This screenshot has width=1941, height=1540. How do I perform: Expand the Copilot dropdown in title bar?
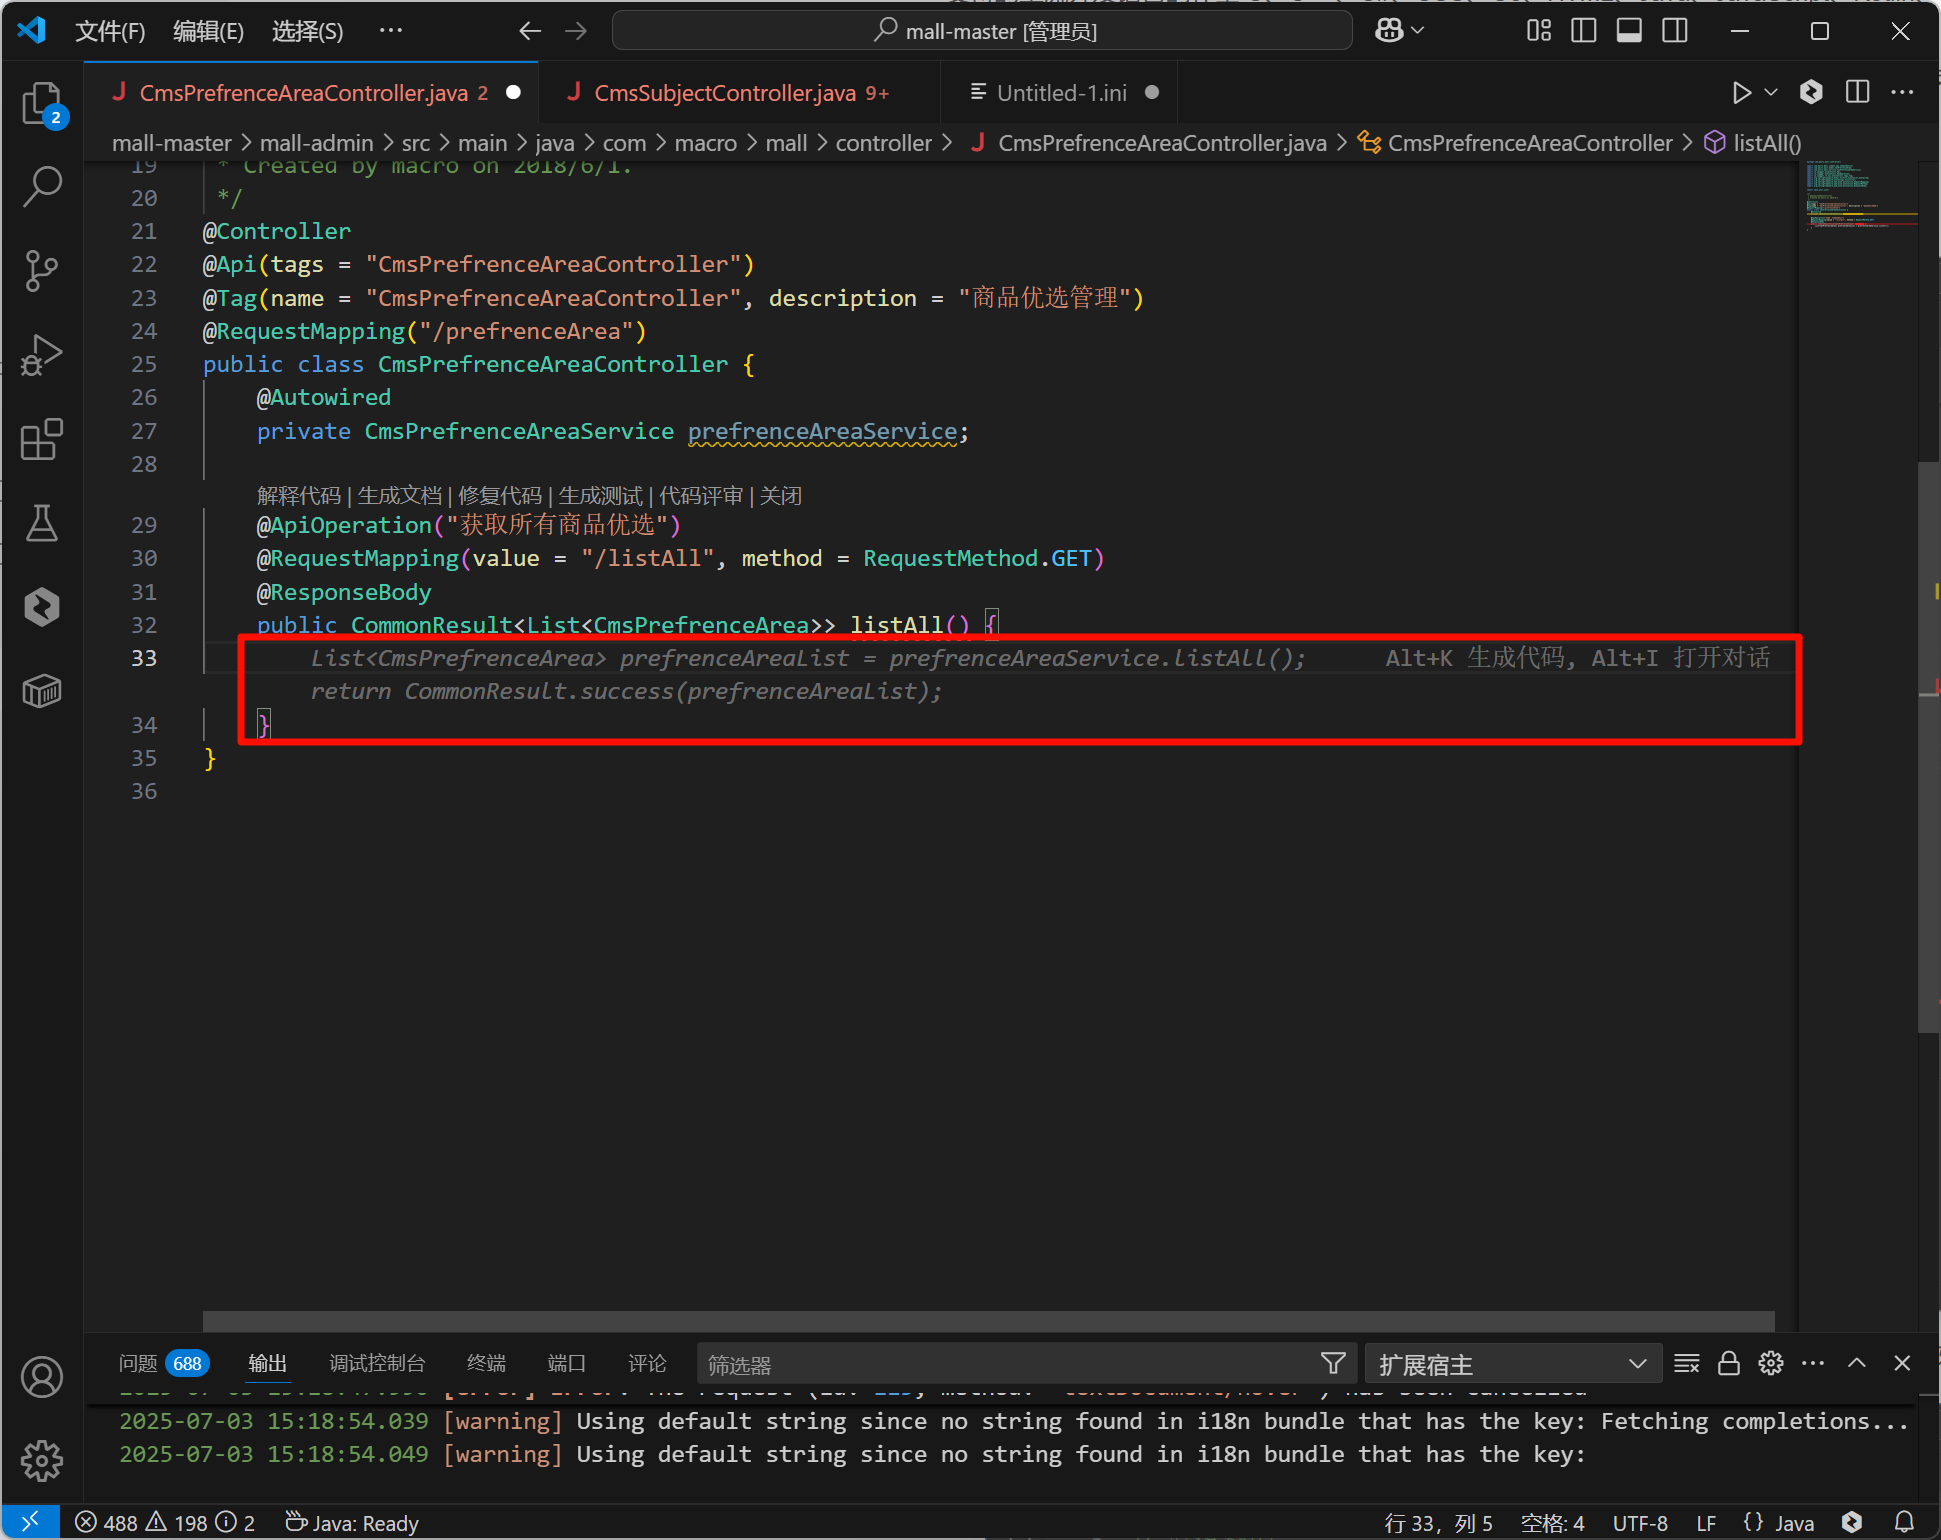tap(1418, 31)
